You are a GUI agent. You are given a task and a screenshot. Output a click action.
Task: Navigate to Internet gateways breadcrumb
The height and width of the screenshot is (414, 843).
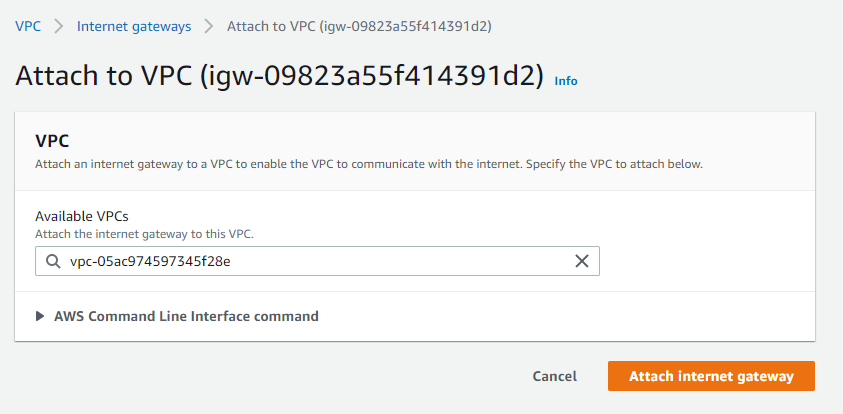[x=134, y=26]
